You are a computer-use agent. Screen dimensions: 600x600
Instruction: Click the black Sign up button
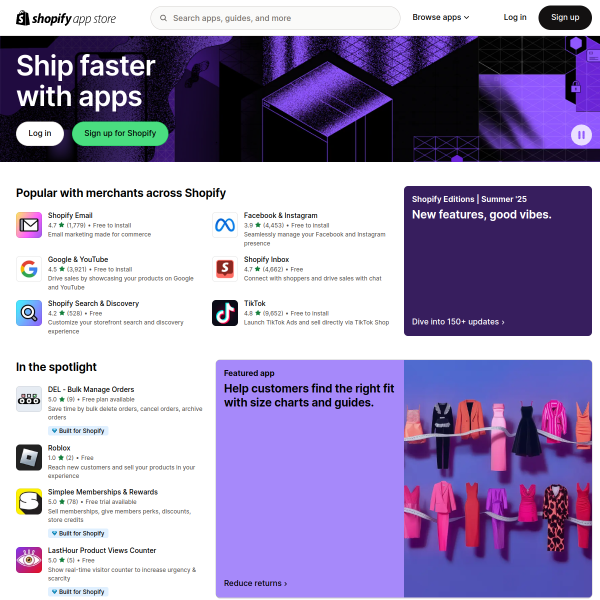coord(565,18)
